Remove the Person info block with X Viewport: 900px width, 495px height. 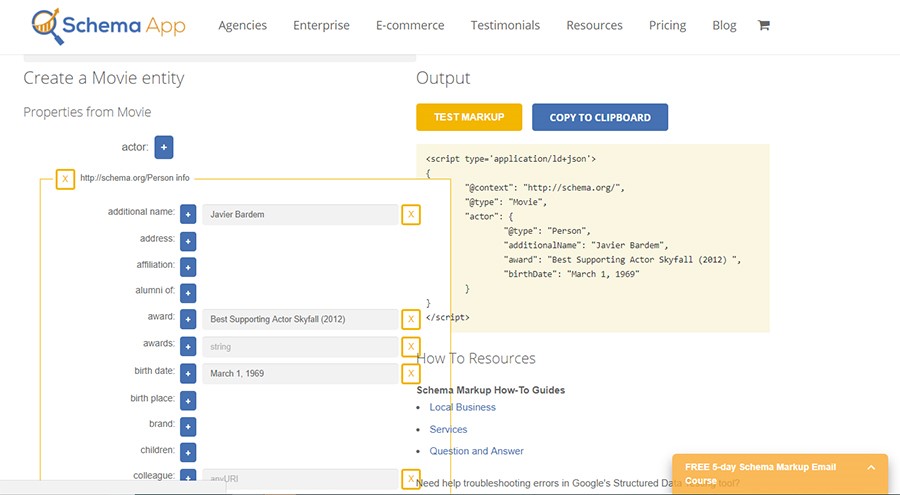pyautogui.click(x=65, y=179)
